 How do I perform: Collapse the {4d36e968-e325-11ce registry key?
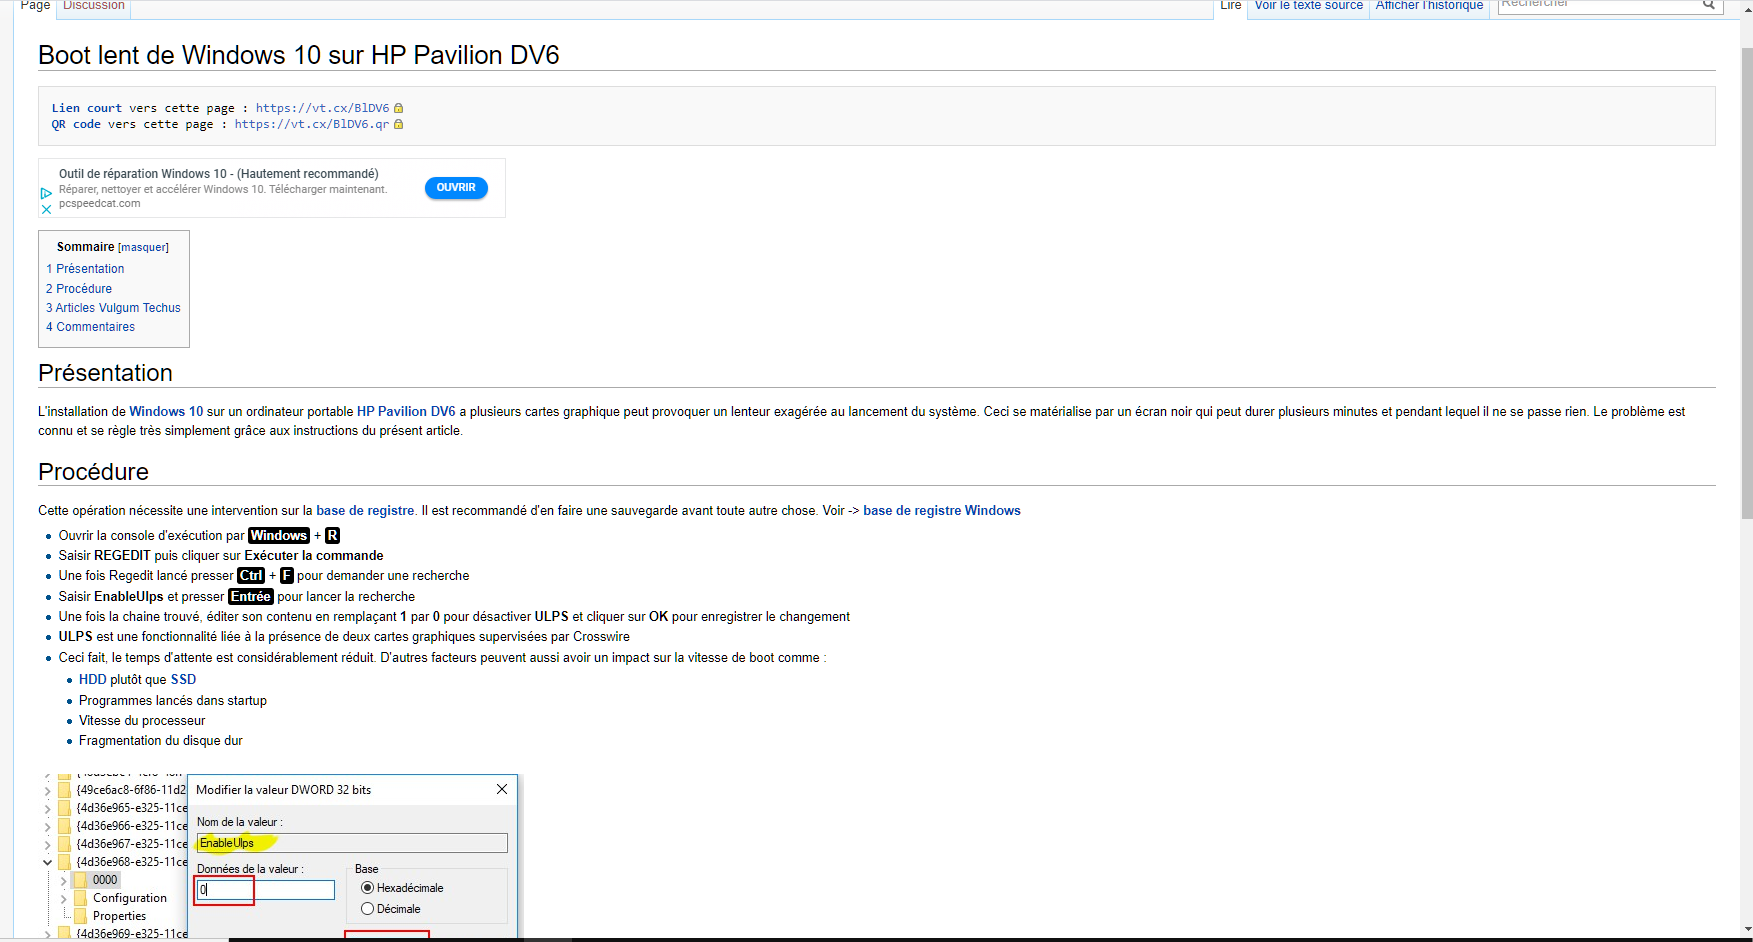[47, 862]
